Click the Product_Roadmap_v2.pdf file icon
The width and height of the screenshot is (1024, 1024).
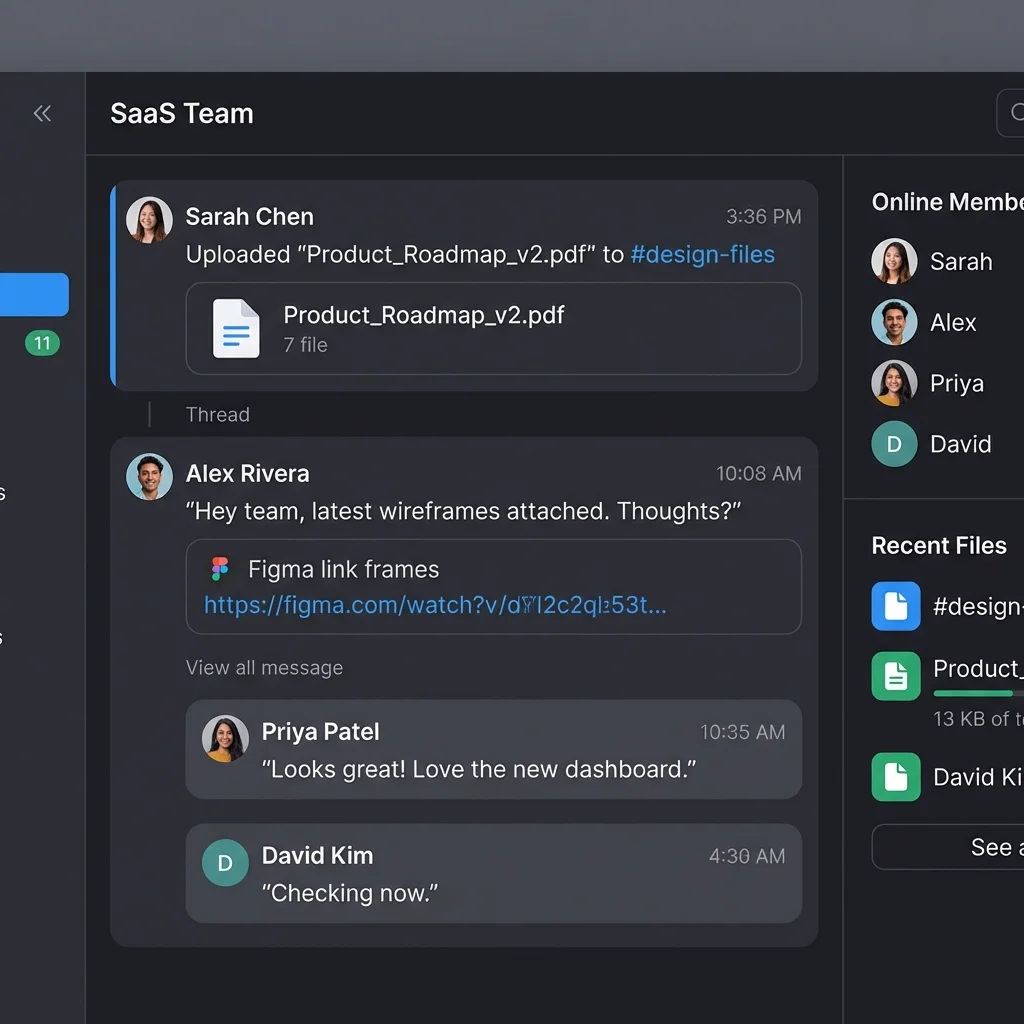[x=236, y=328]
